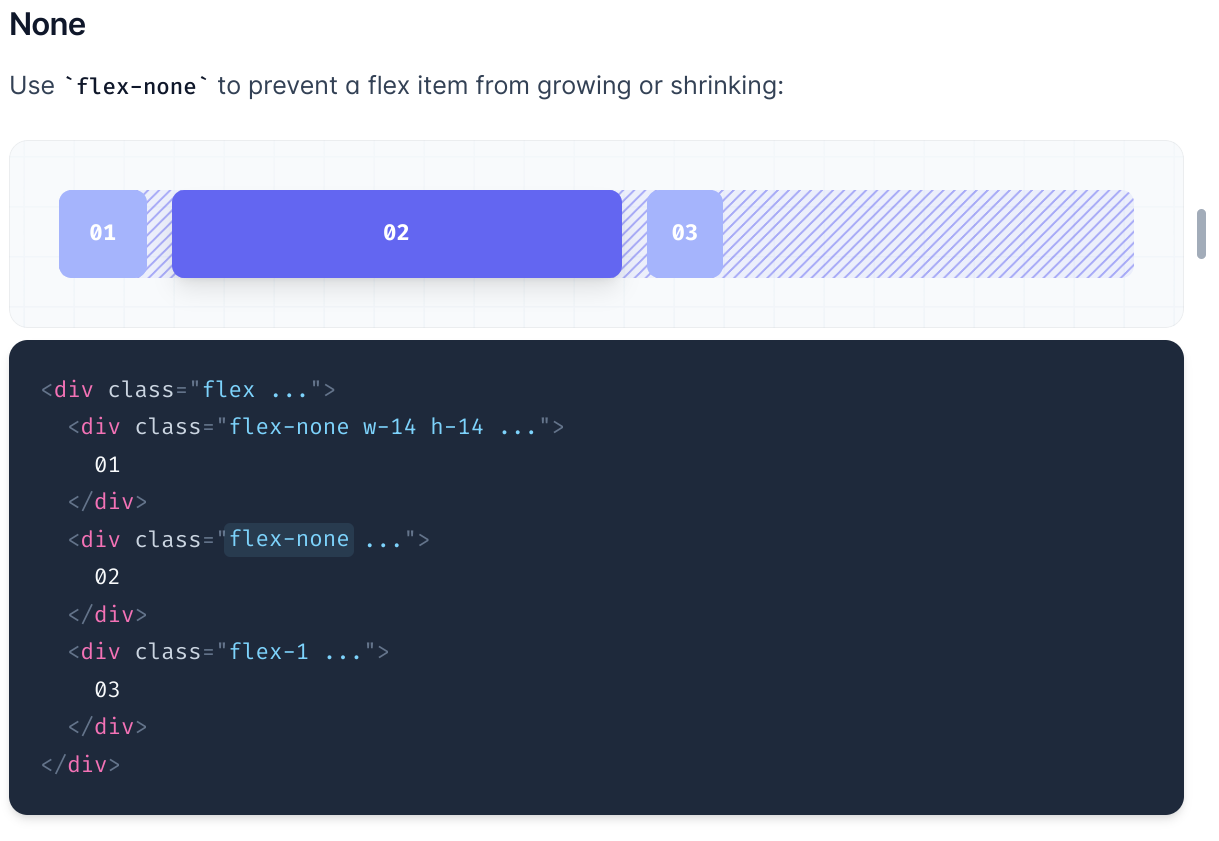Click the text 02 inside the code block

click(107, 576)
